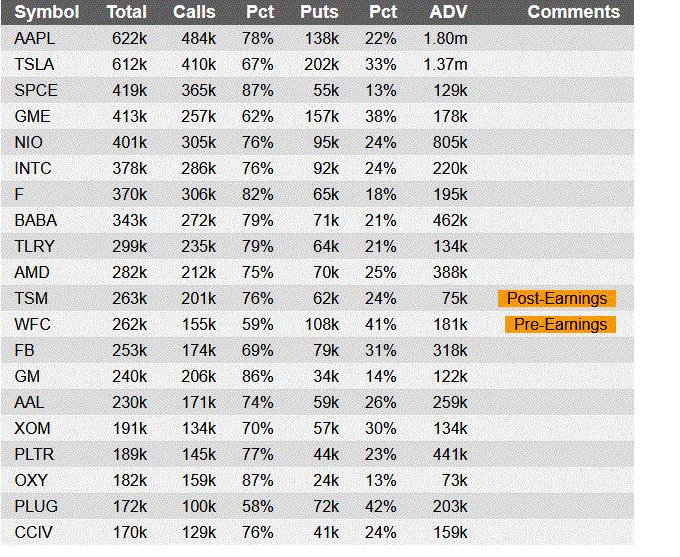Click AAPL's 1.80m ADV value

tap(446, 38)
